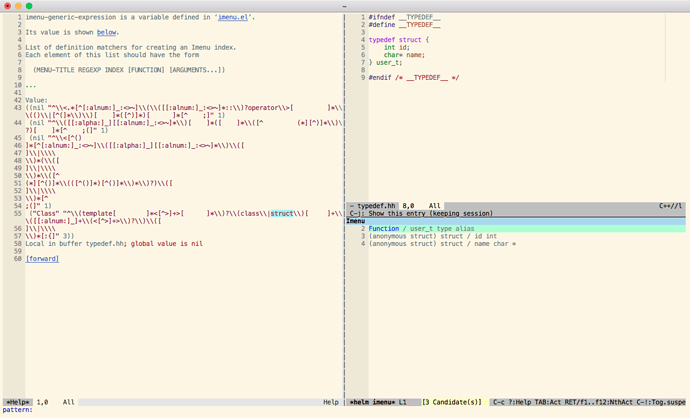The height and width of the screenshot is (418, 690).
Task: Click '#define __TYPEDEF__' line
Action: [404, 25]
